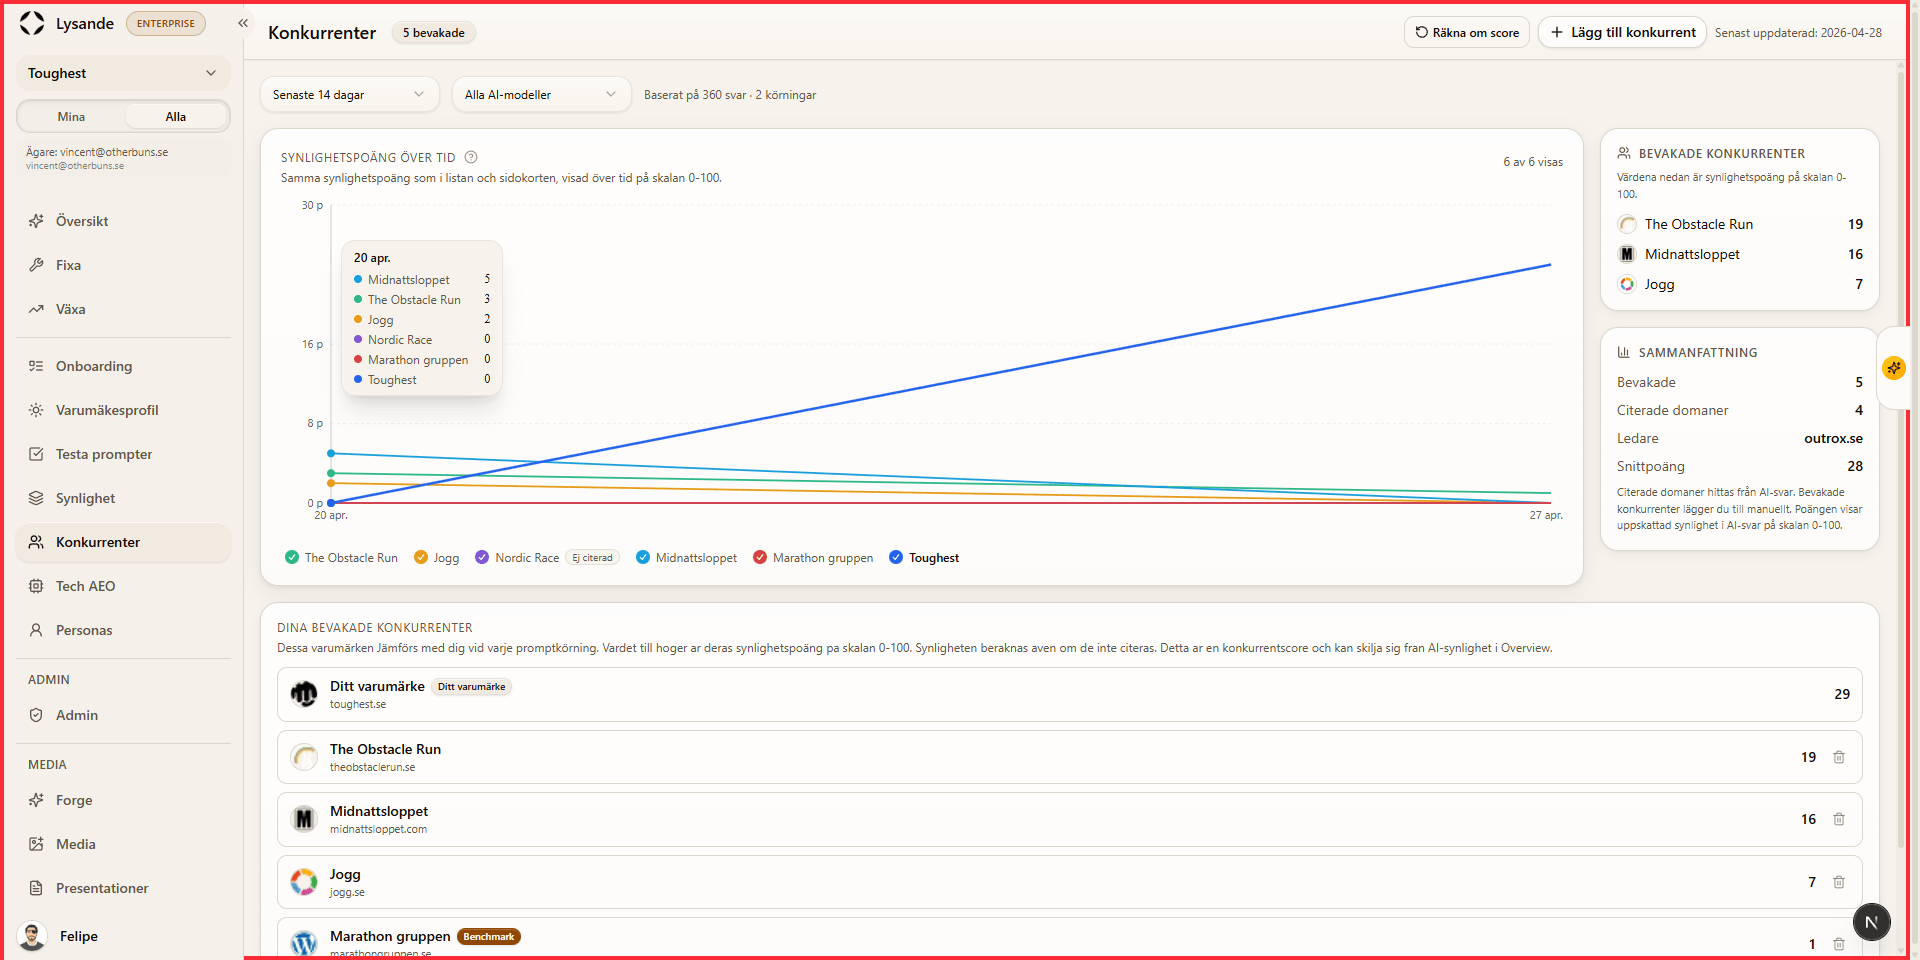
Task: Click Felipe's profile avatar
Action: pos(32,936)
